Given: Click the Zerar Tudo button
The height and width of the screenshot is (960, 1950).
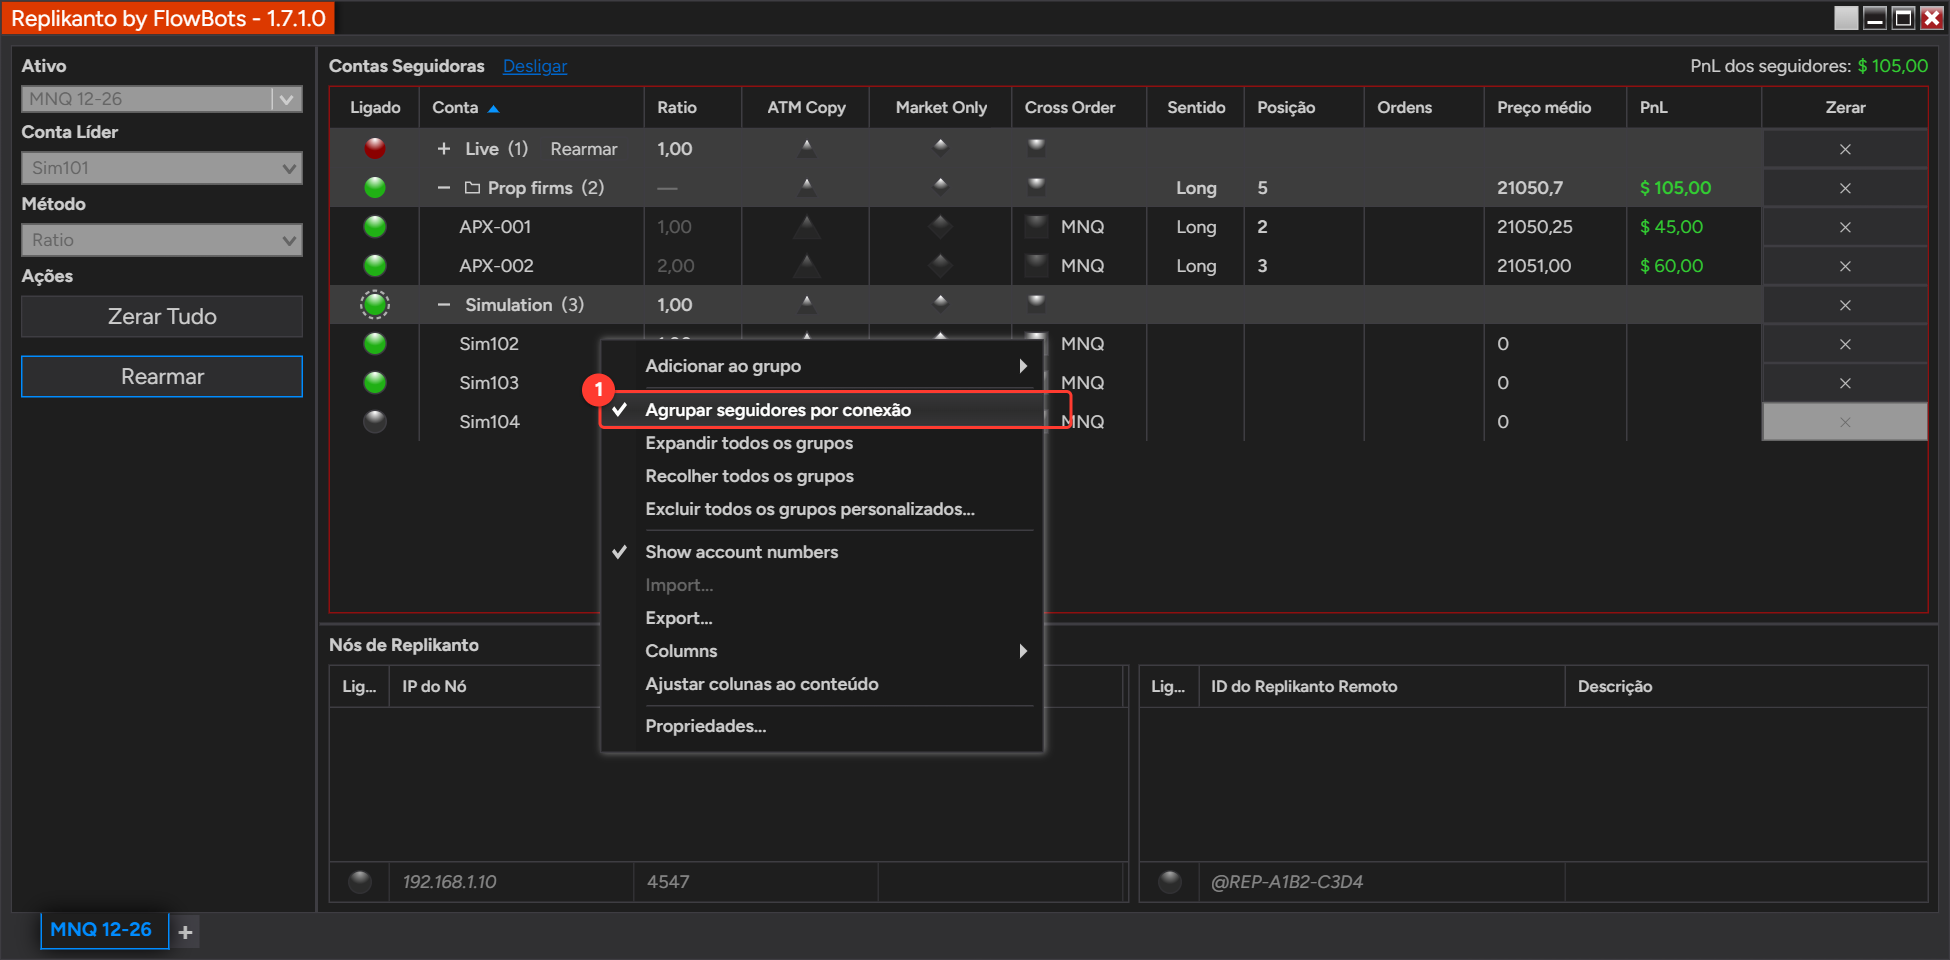Looking at the screenshot, I should (162, 316).
